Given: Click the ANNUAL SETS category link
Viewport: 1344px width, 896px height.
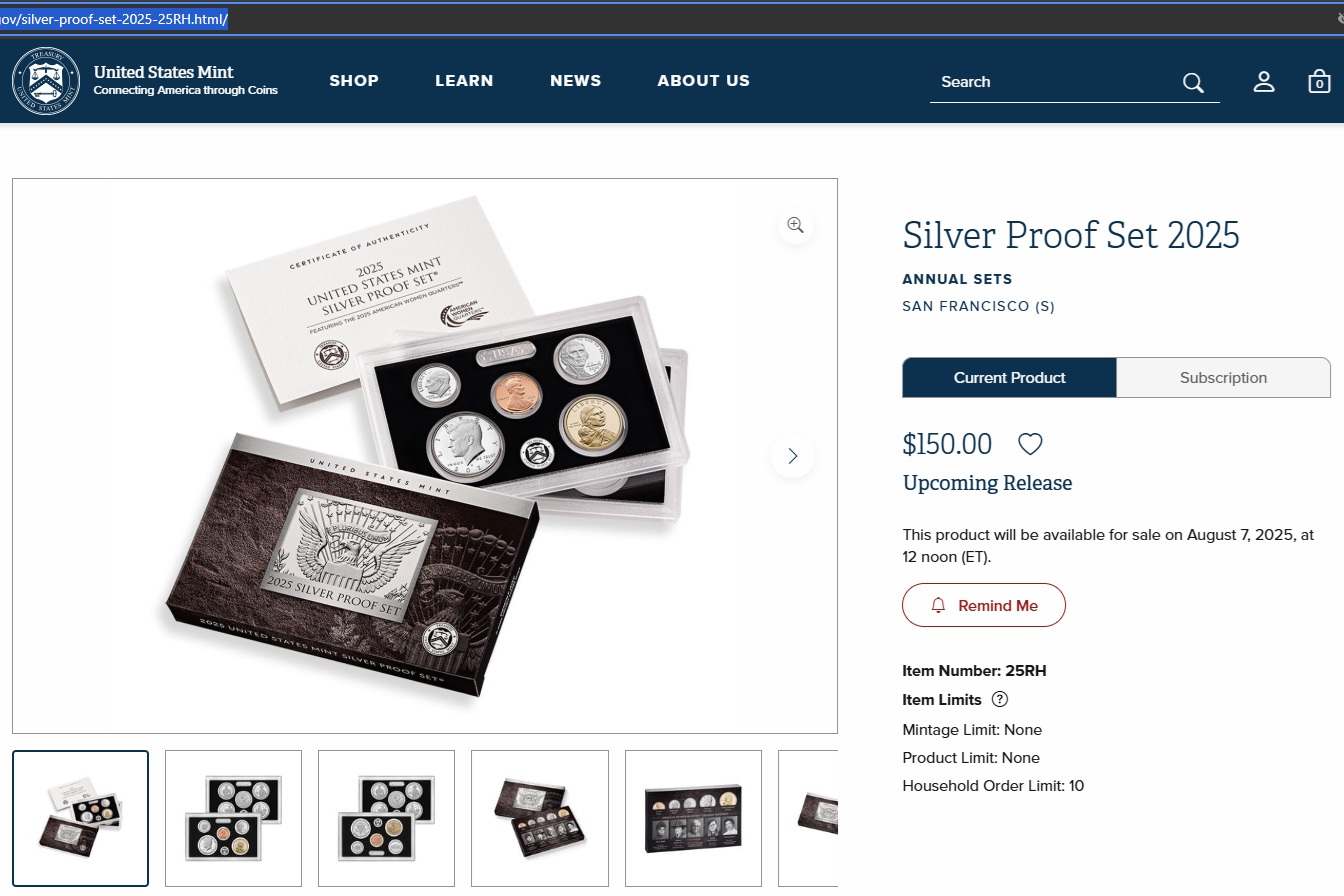Looking at the screenshot, I should (x=957, y=279).
